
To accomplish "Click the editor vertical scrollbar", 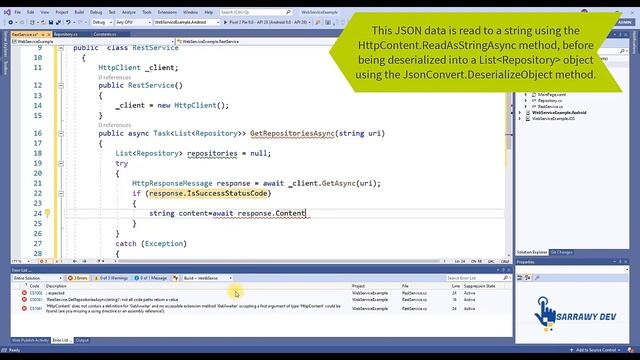I will coord(509,151).
